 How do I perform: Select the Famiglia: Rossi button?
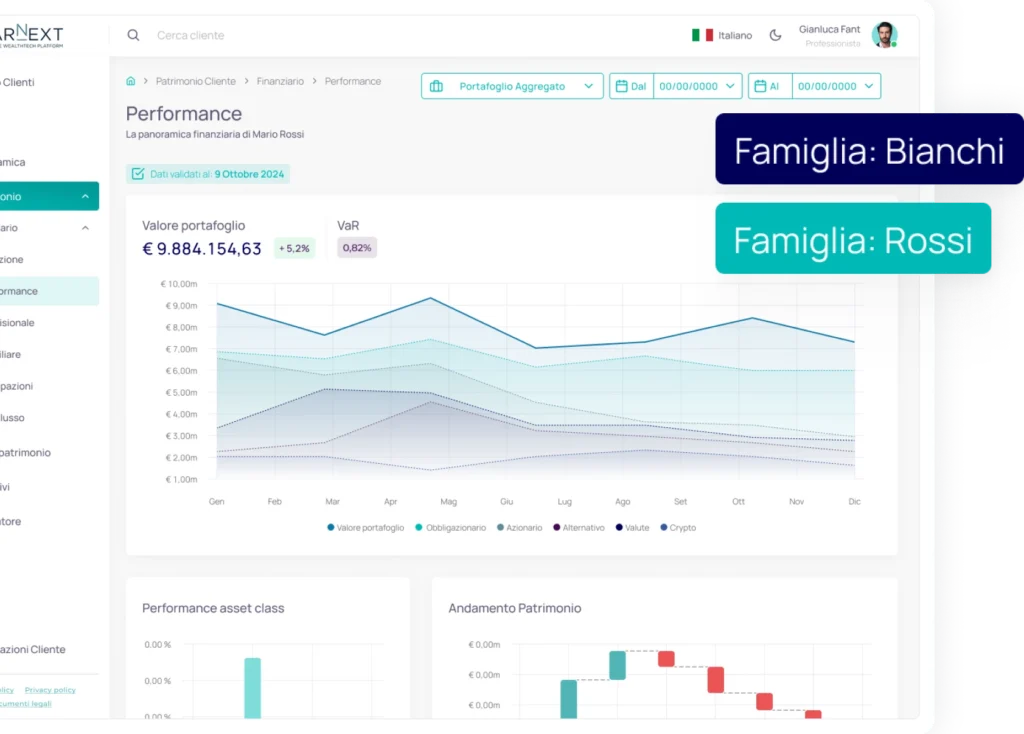tap(853, 240)
